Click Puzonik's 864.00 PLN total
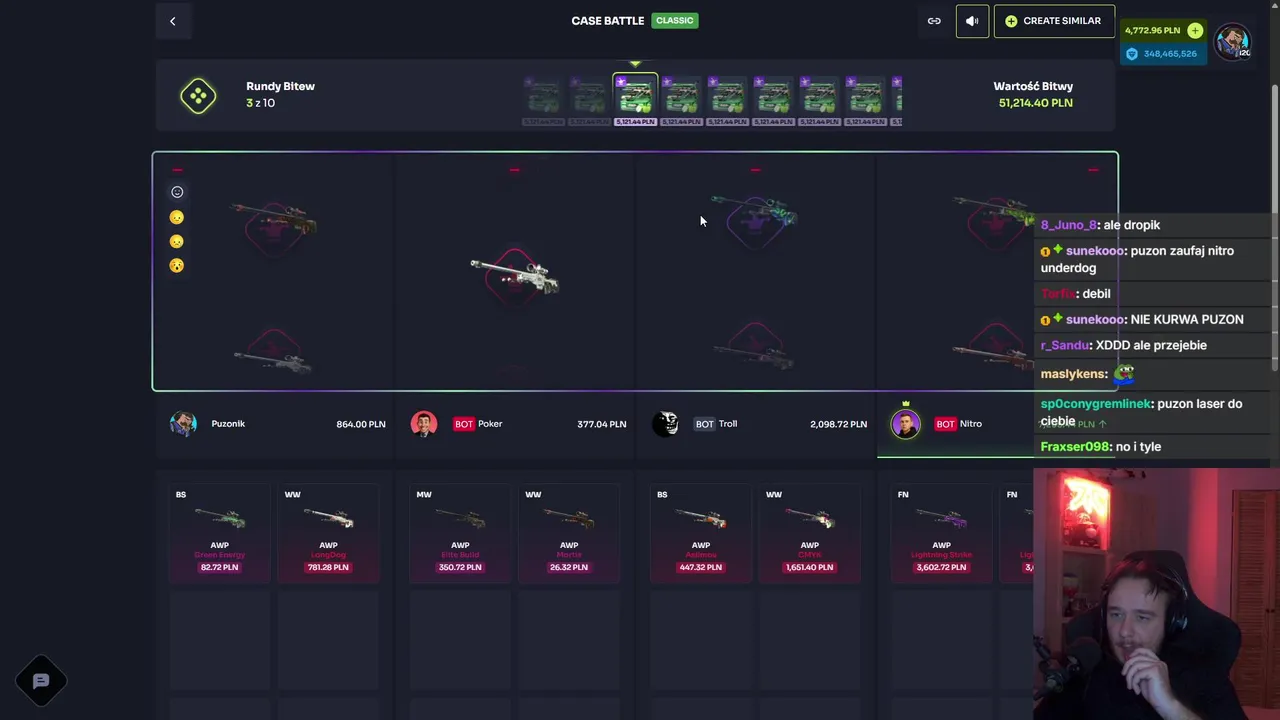 pos(361,424)
